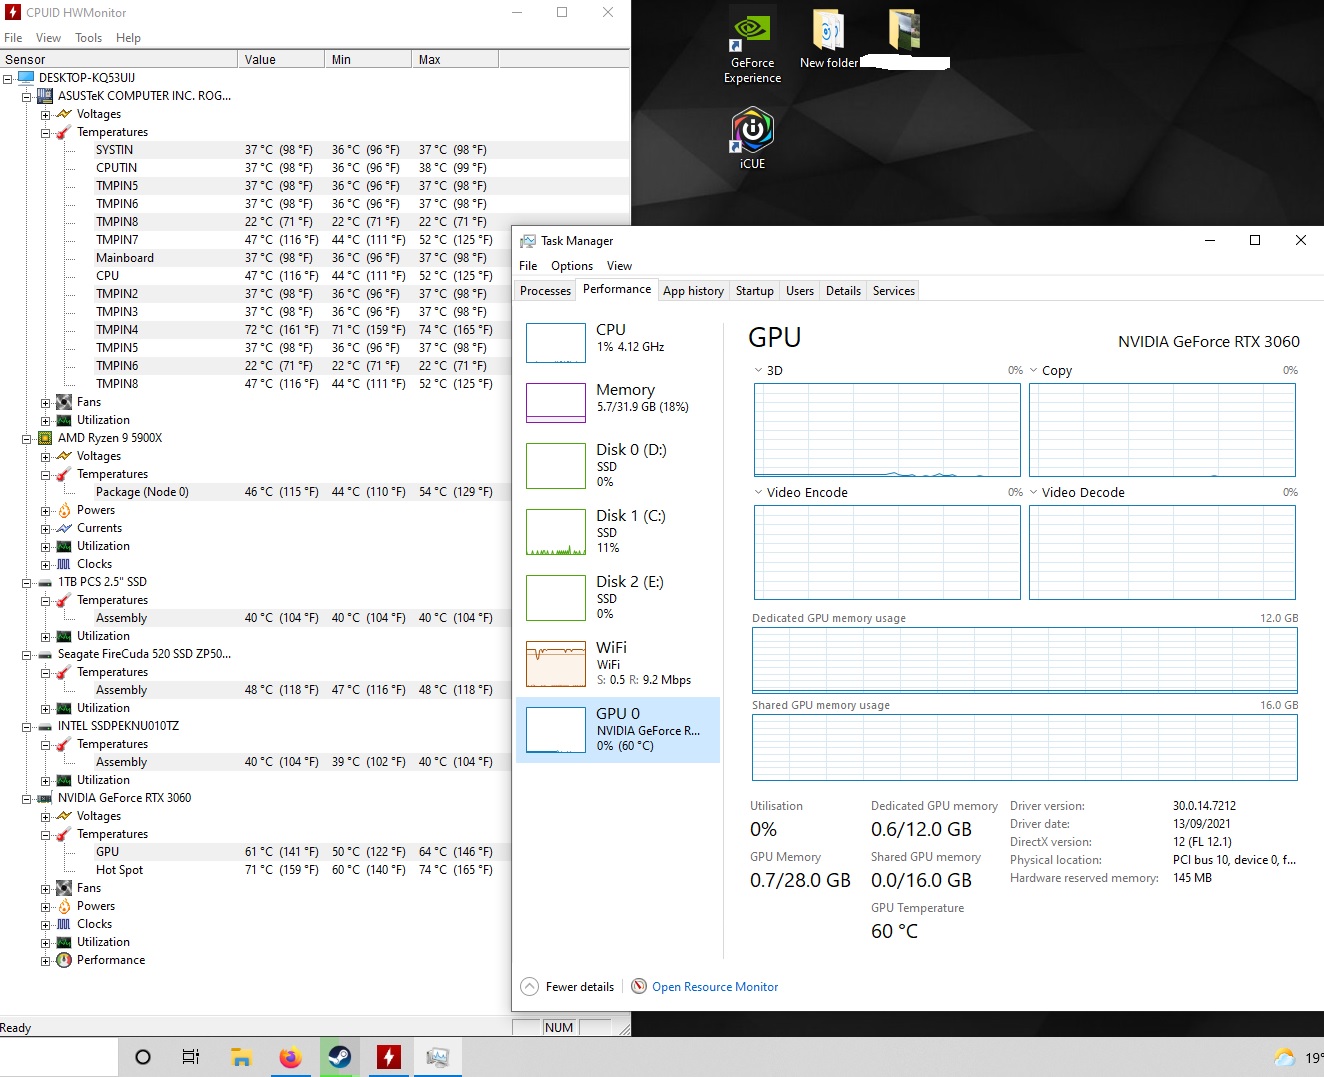
Task: Select the Memory performance graph thumbnail
Action: [556, 403]
